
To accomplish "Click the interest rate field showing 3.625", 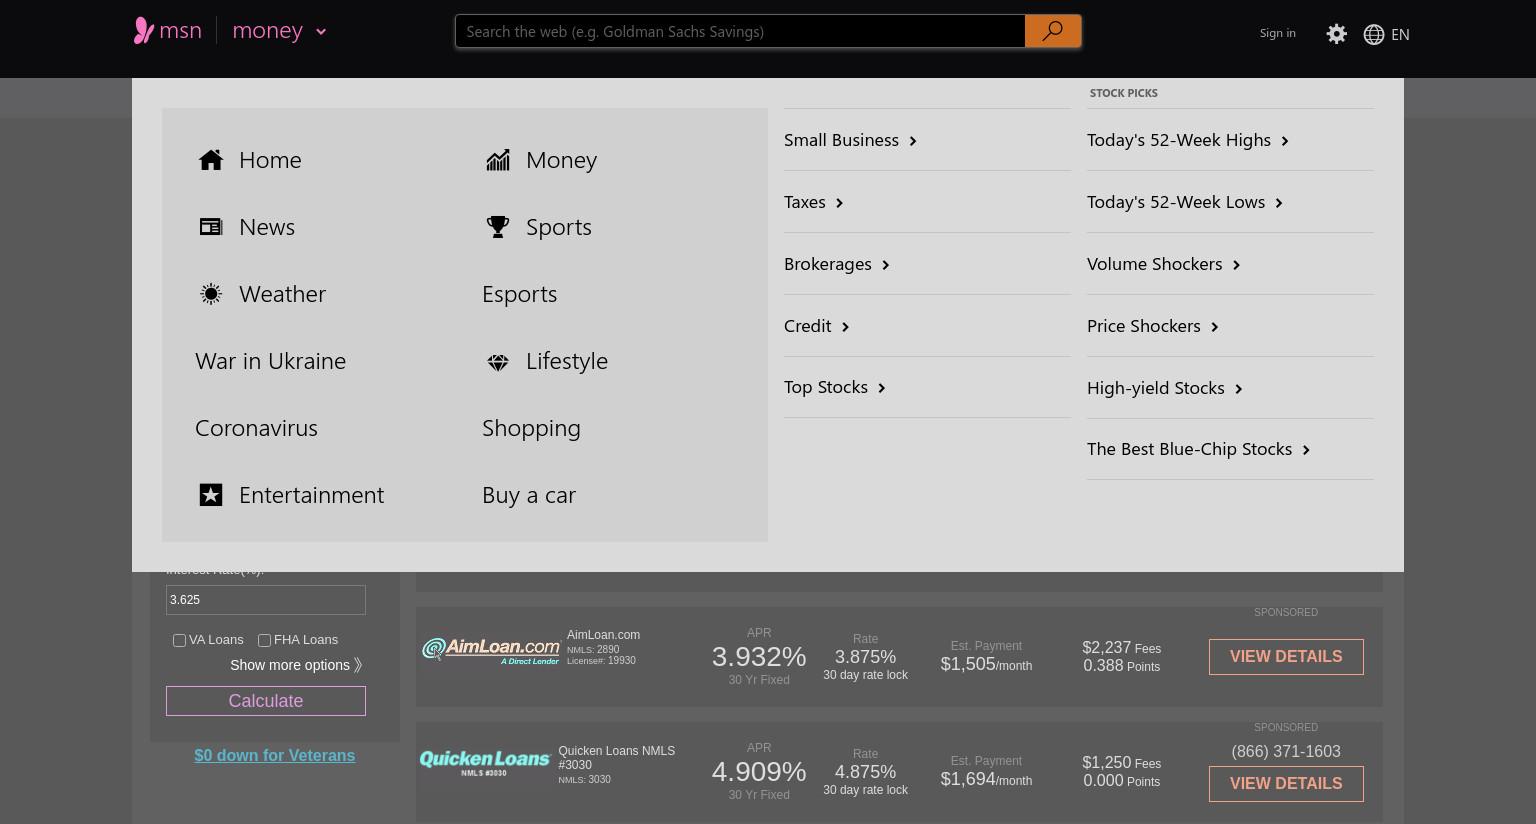I will pos(266,600).
